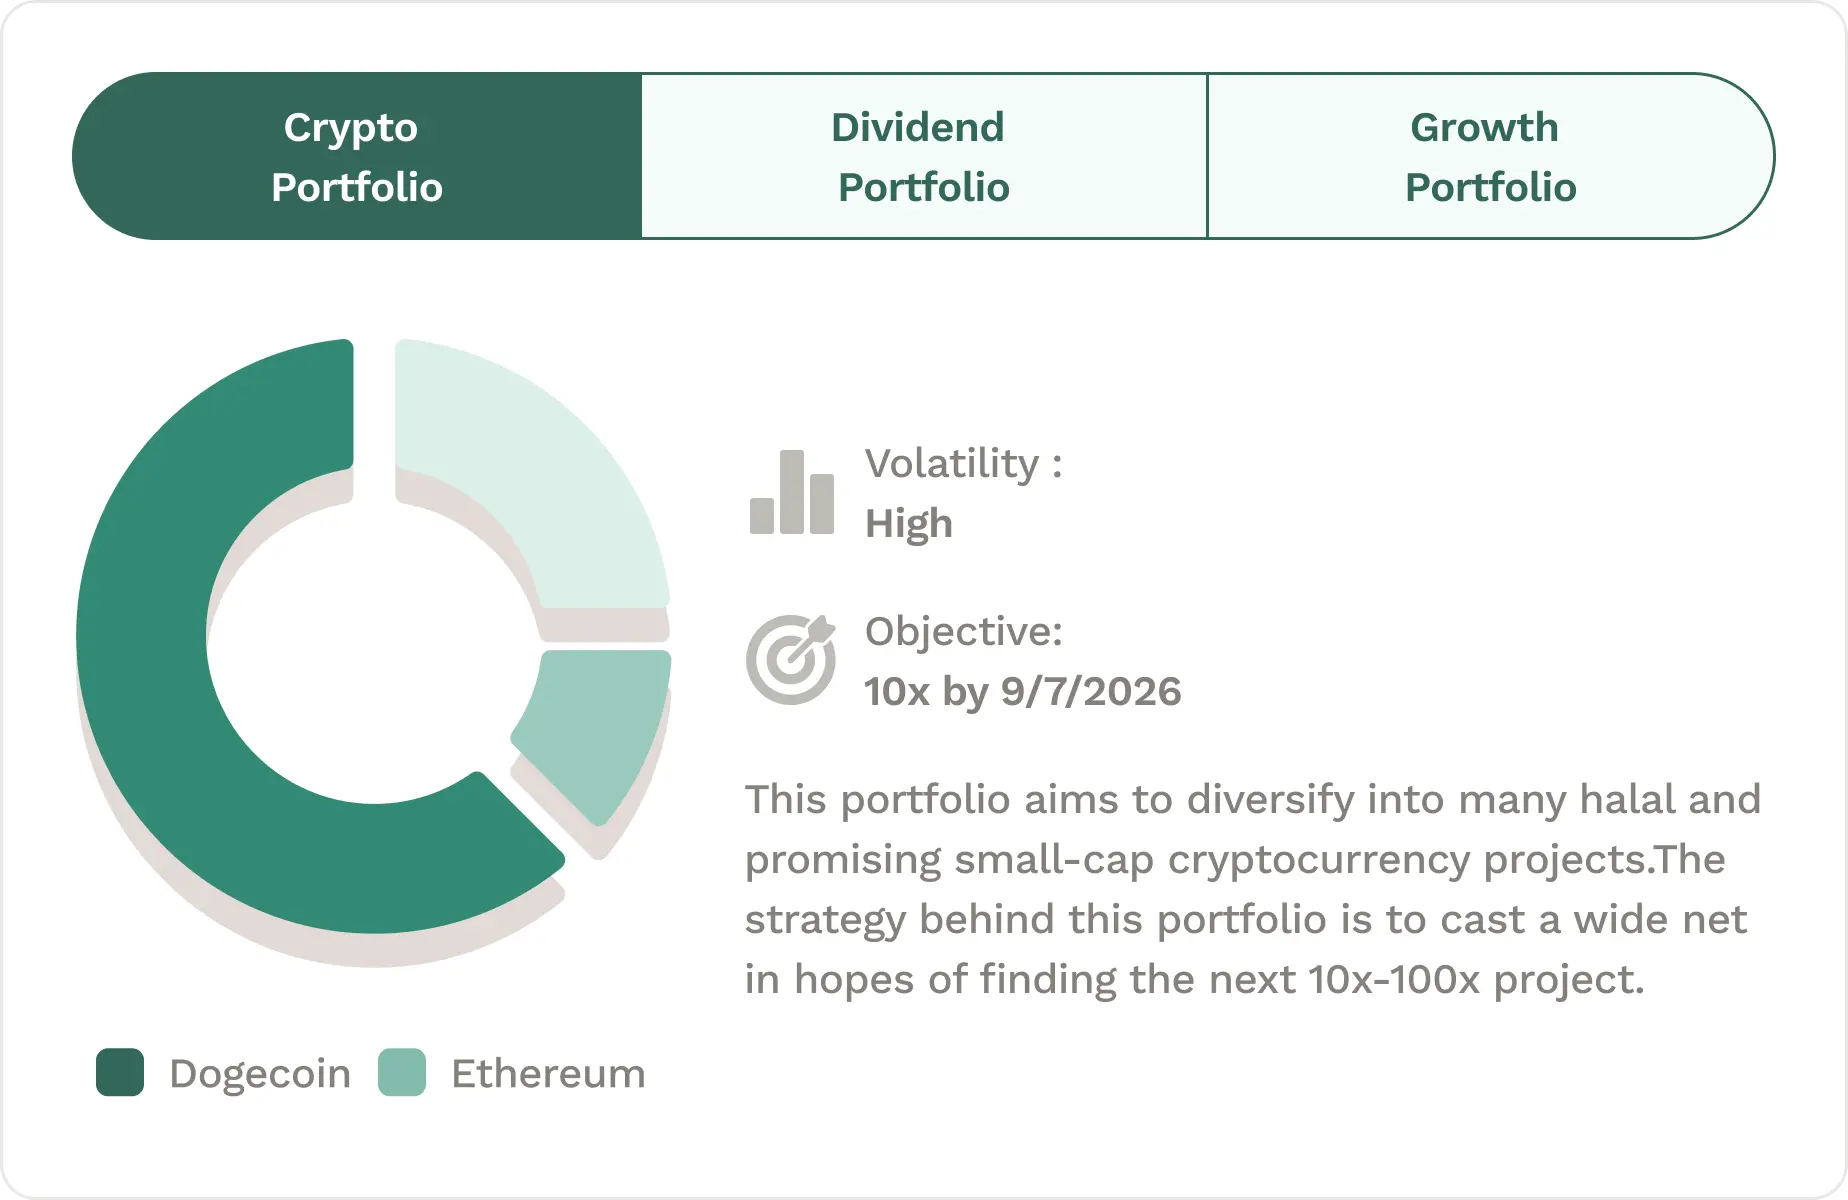
Task: Click the 'Objective:' label text
Action: pos(963,632)
